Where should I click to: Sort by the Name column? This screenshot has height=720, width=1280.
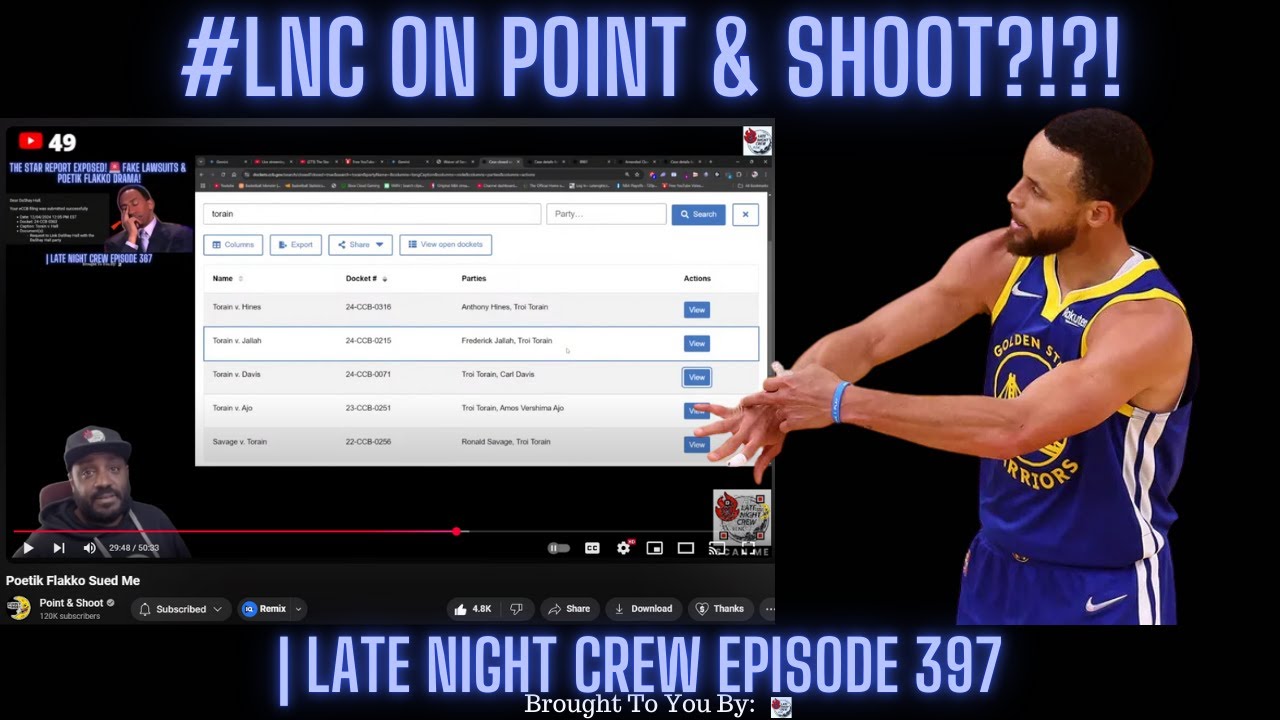tap(228, 278)
